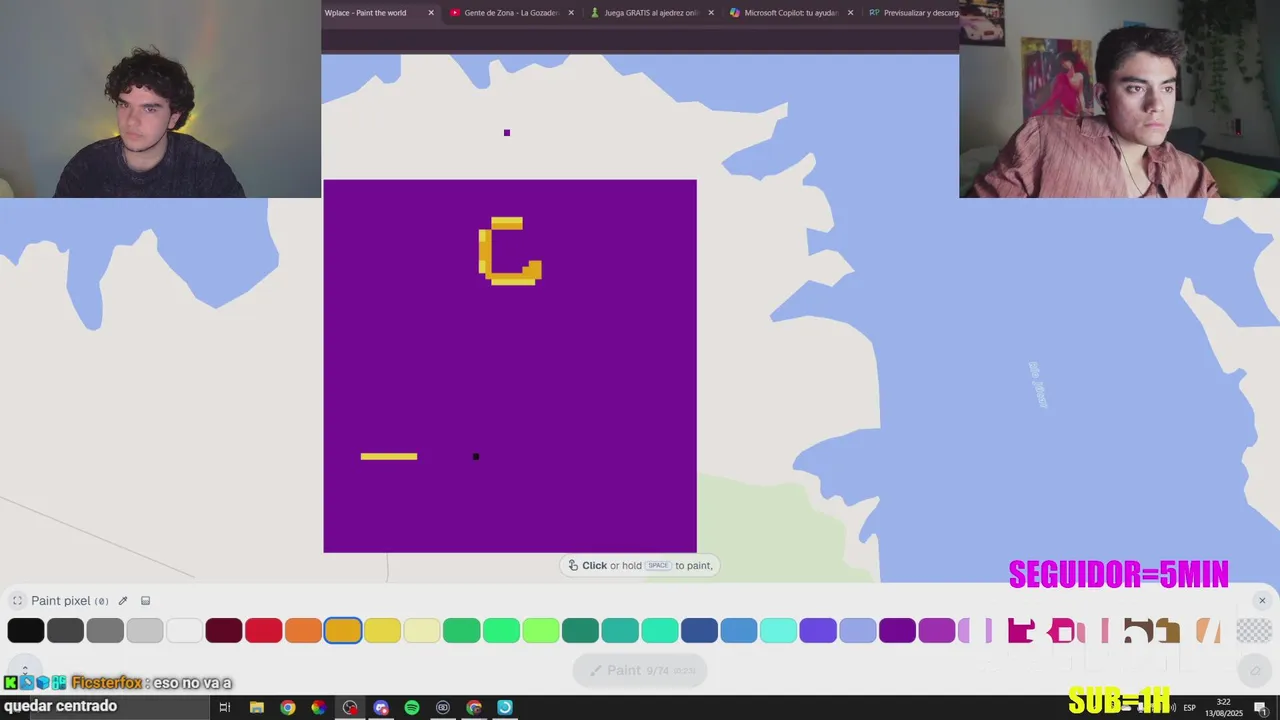Click the eraser button right of Paint

click(1255, 670)
